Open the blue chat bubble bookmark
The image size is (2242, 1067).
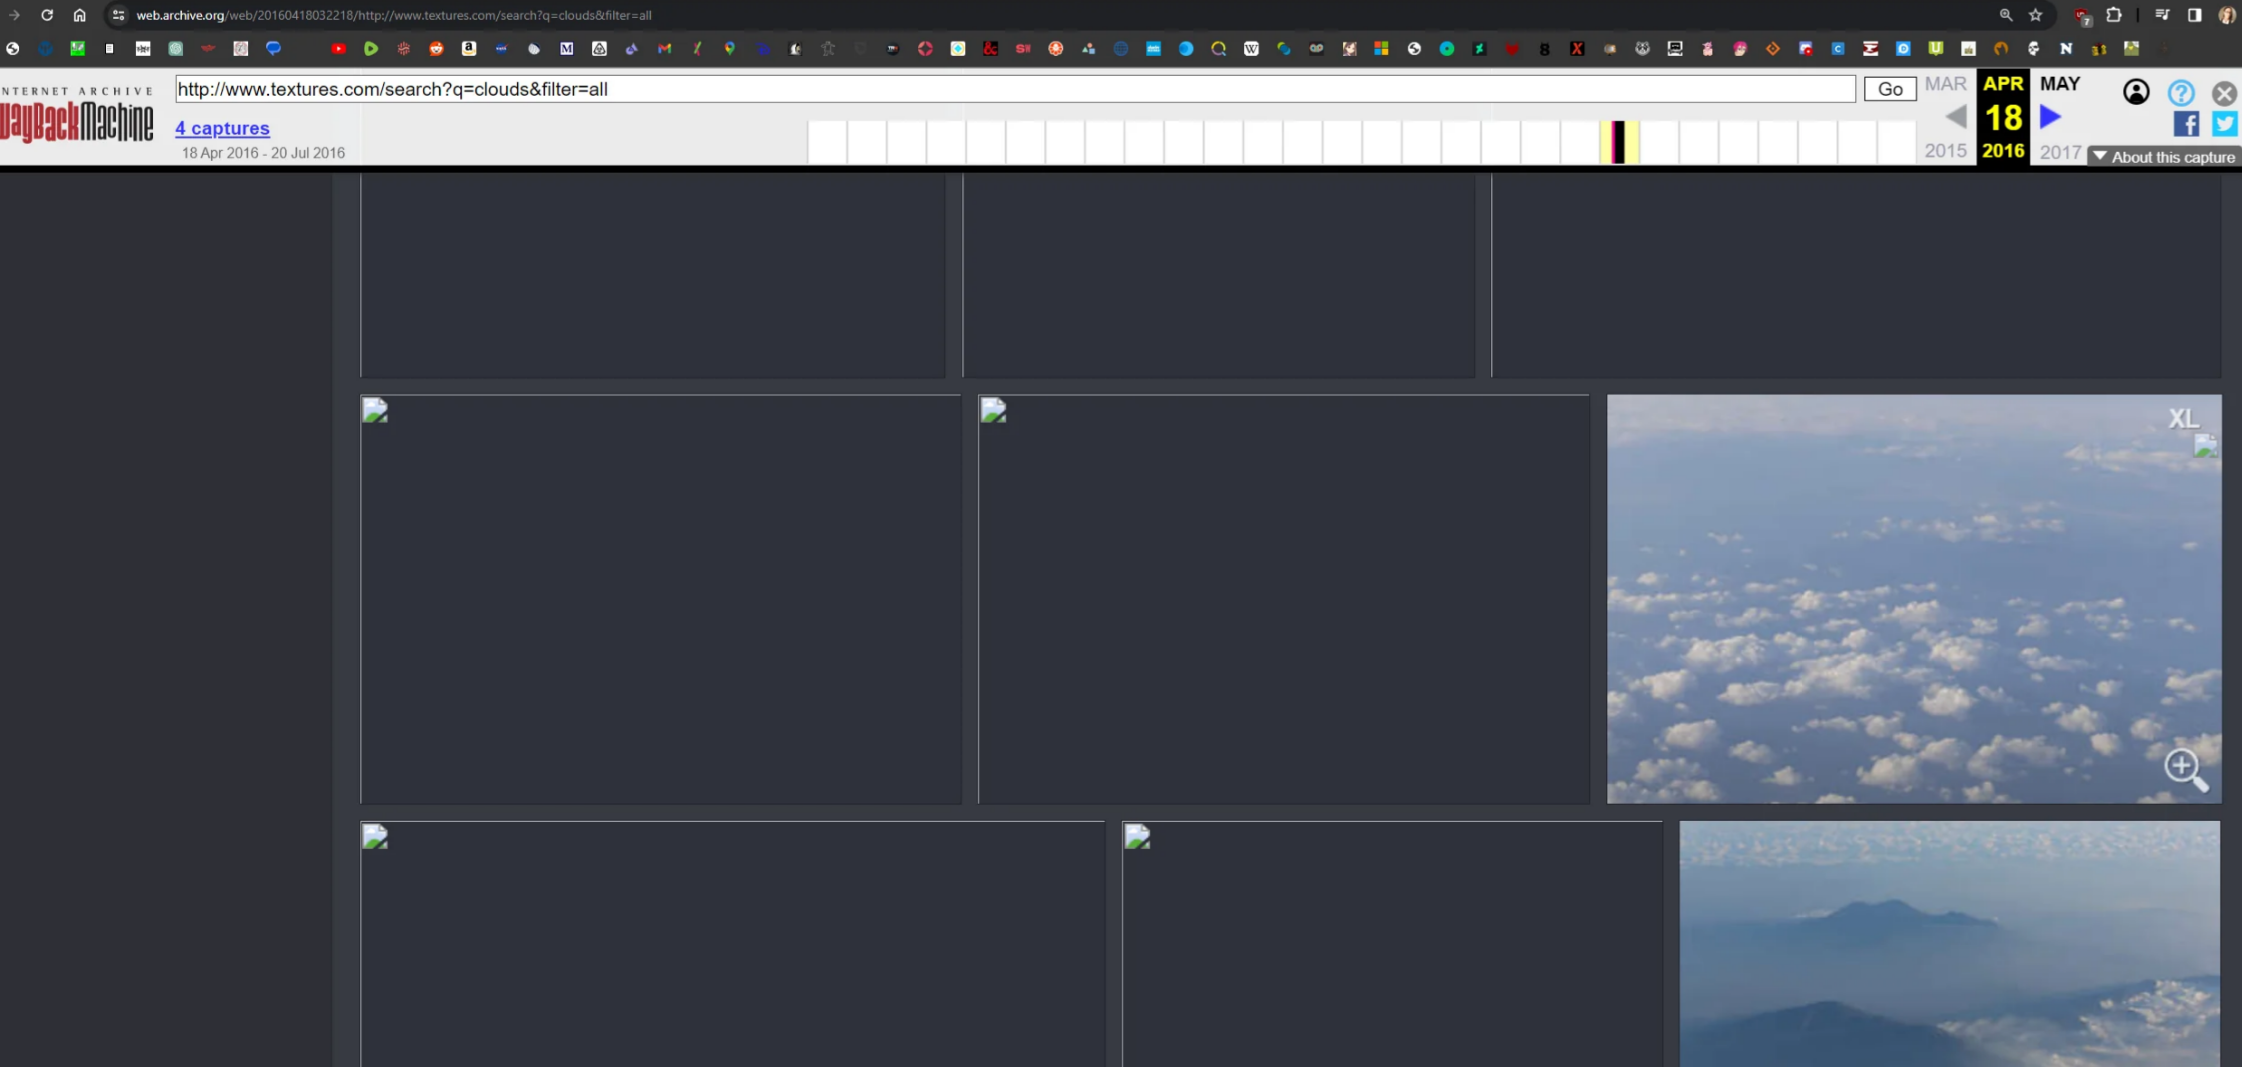[273, 48]
